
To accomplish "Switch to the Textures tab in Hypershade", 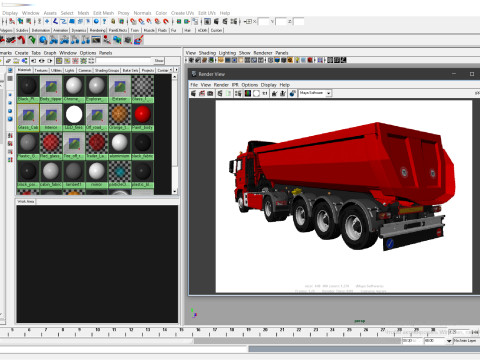I will click(x=41, y=70).
